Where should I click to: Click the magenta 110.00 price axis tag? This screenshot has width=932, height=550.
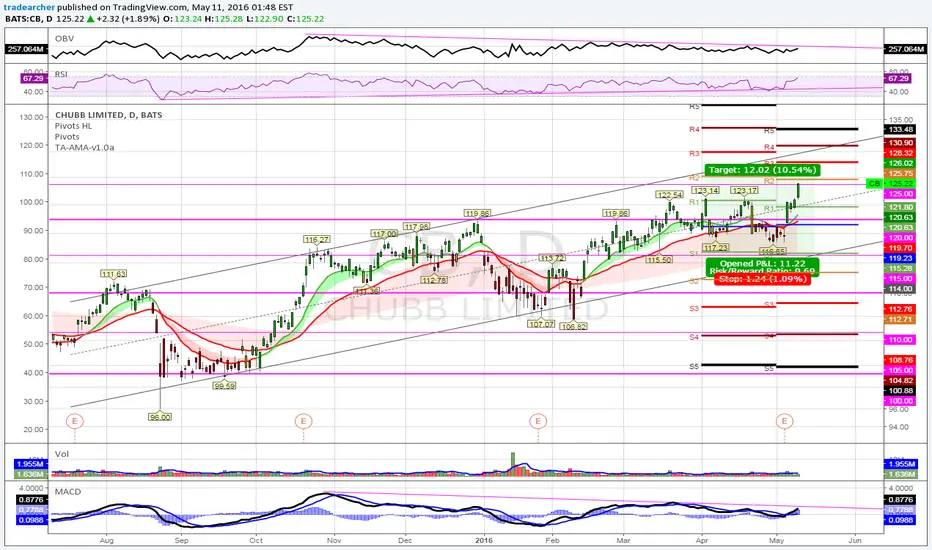900,340
